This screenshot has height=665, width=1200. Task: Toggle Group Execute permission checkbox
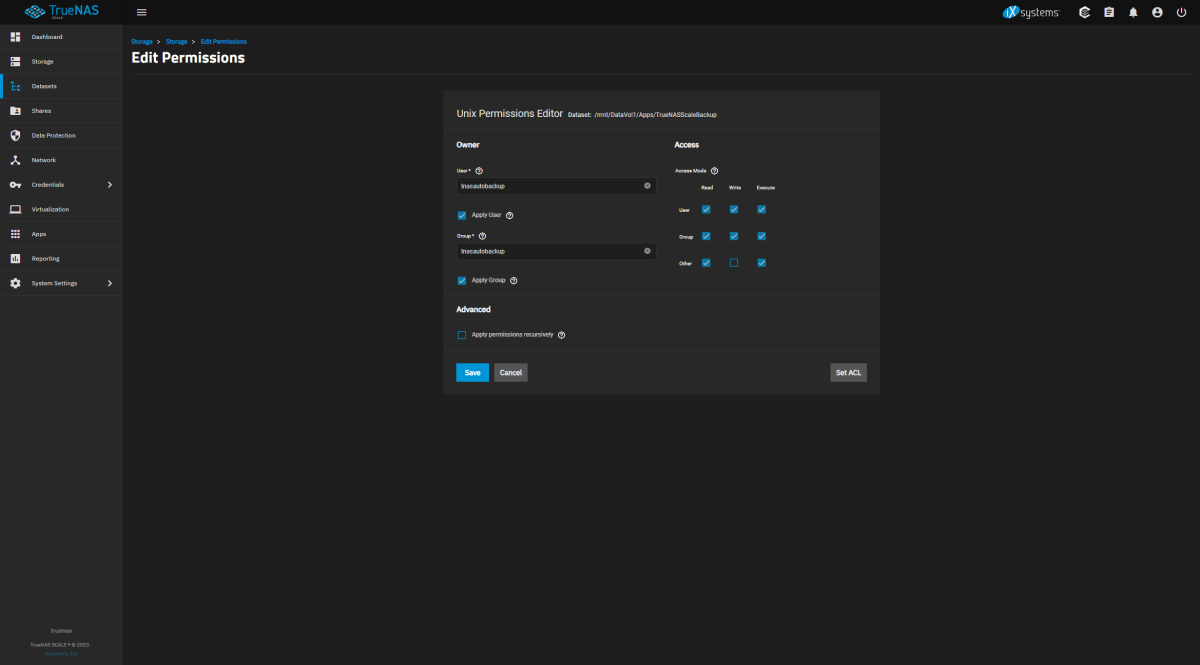tap(762, 236)
